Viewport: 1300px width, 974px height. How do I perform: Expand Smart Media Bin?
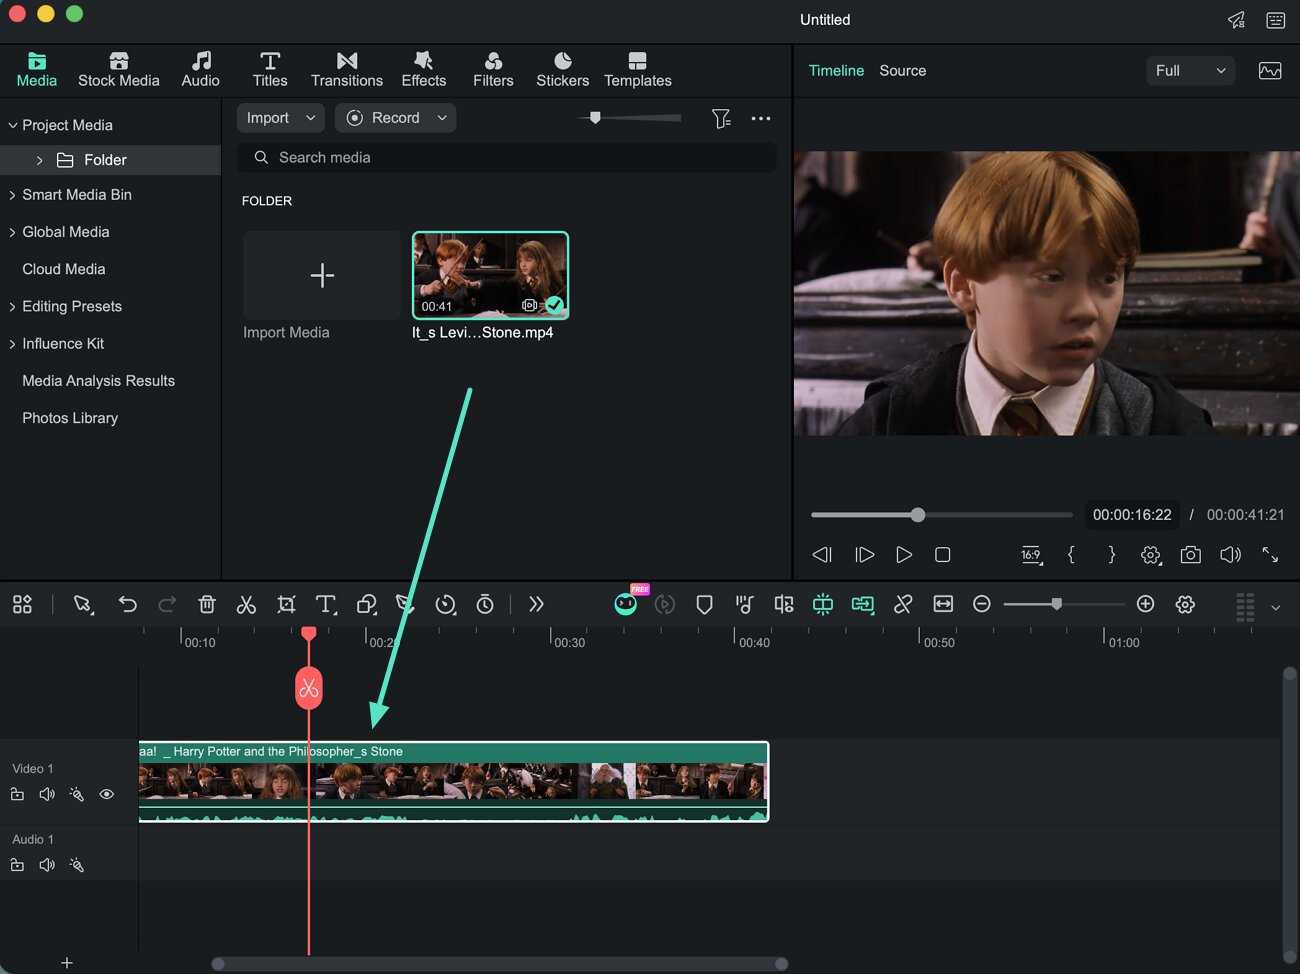coord(13,195)
